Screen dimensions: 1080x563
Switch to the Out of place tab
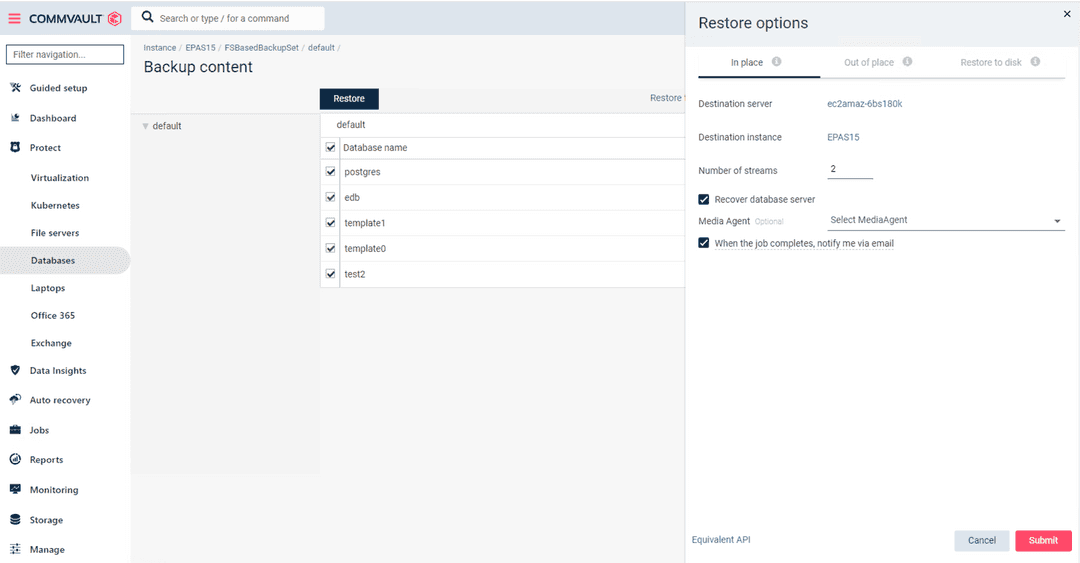[868, 62]
